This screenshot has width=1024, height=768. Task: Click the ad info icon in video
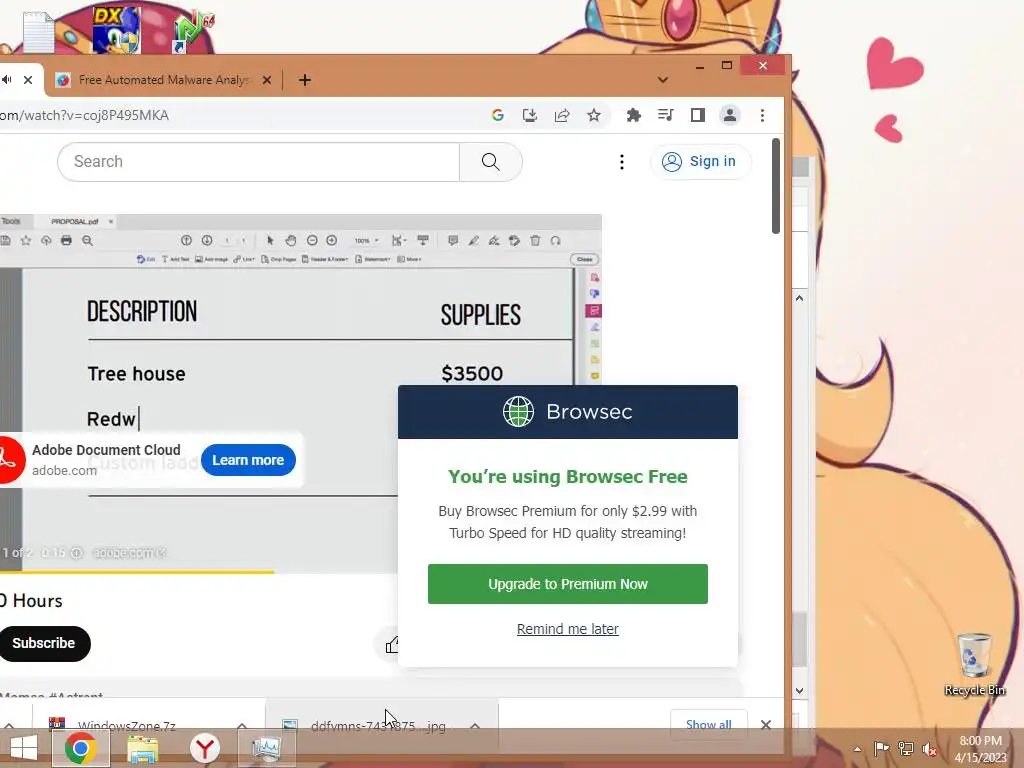(x=76, y=552)
